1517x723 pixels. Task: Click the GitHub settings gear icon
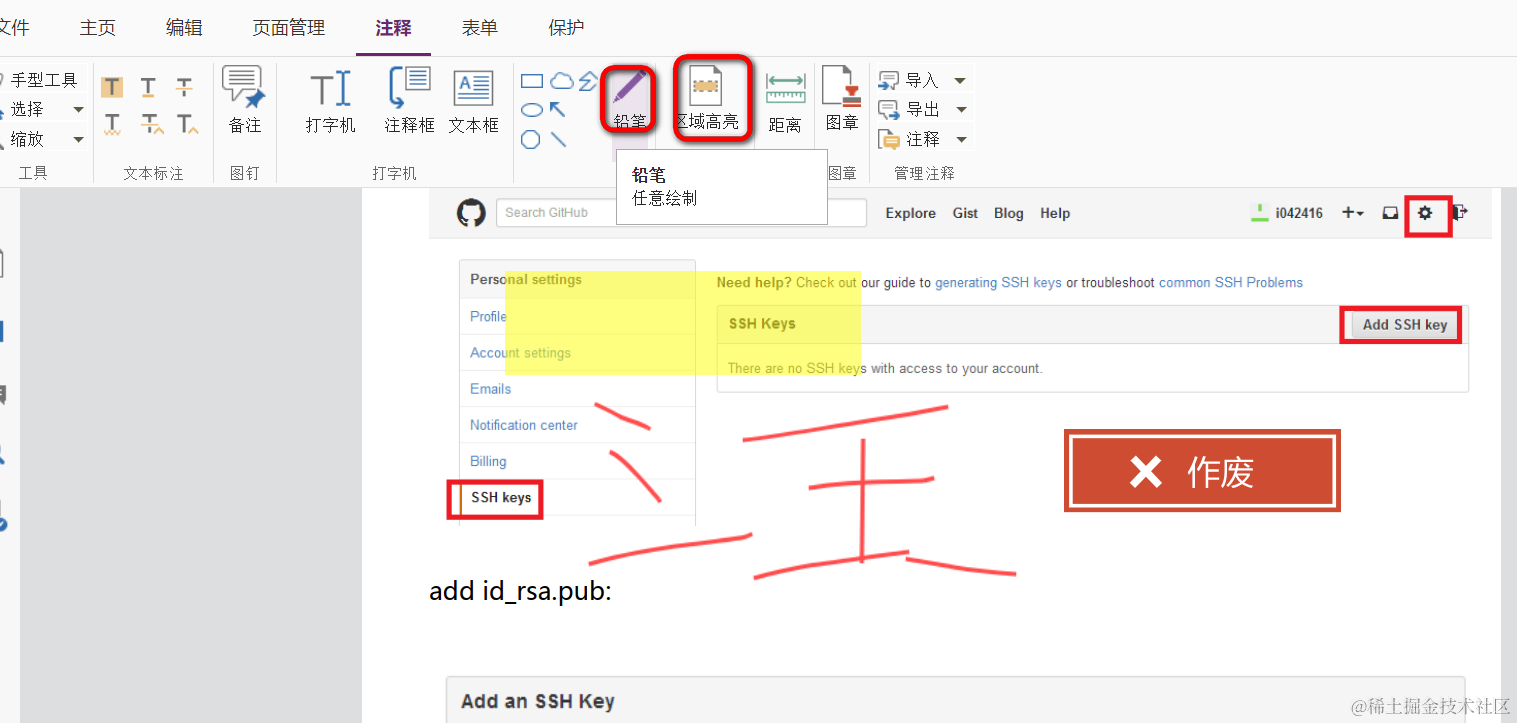[x=1425, y=212]
